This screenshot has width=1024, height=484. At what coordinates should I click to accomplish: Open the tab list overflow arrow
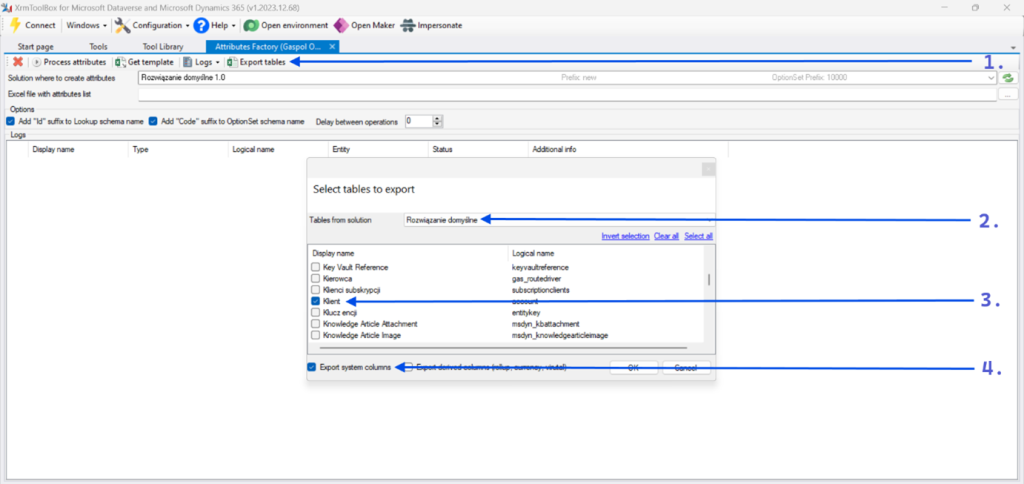click(1013, 48)
